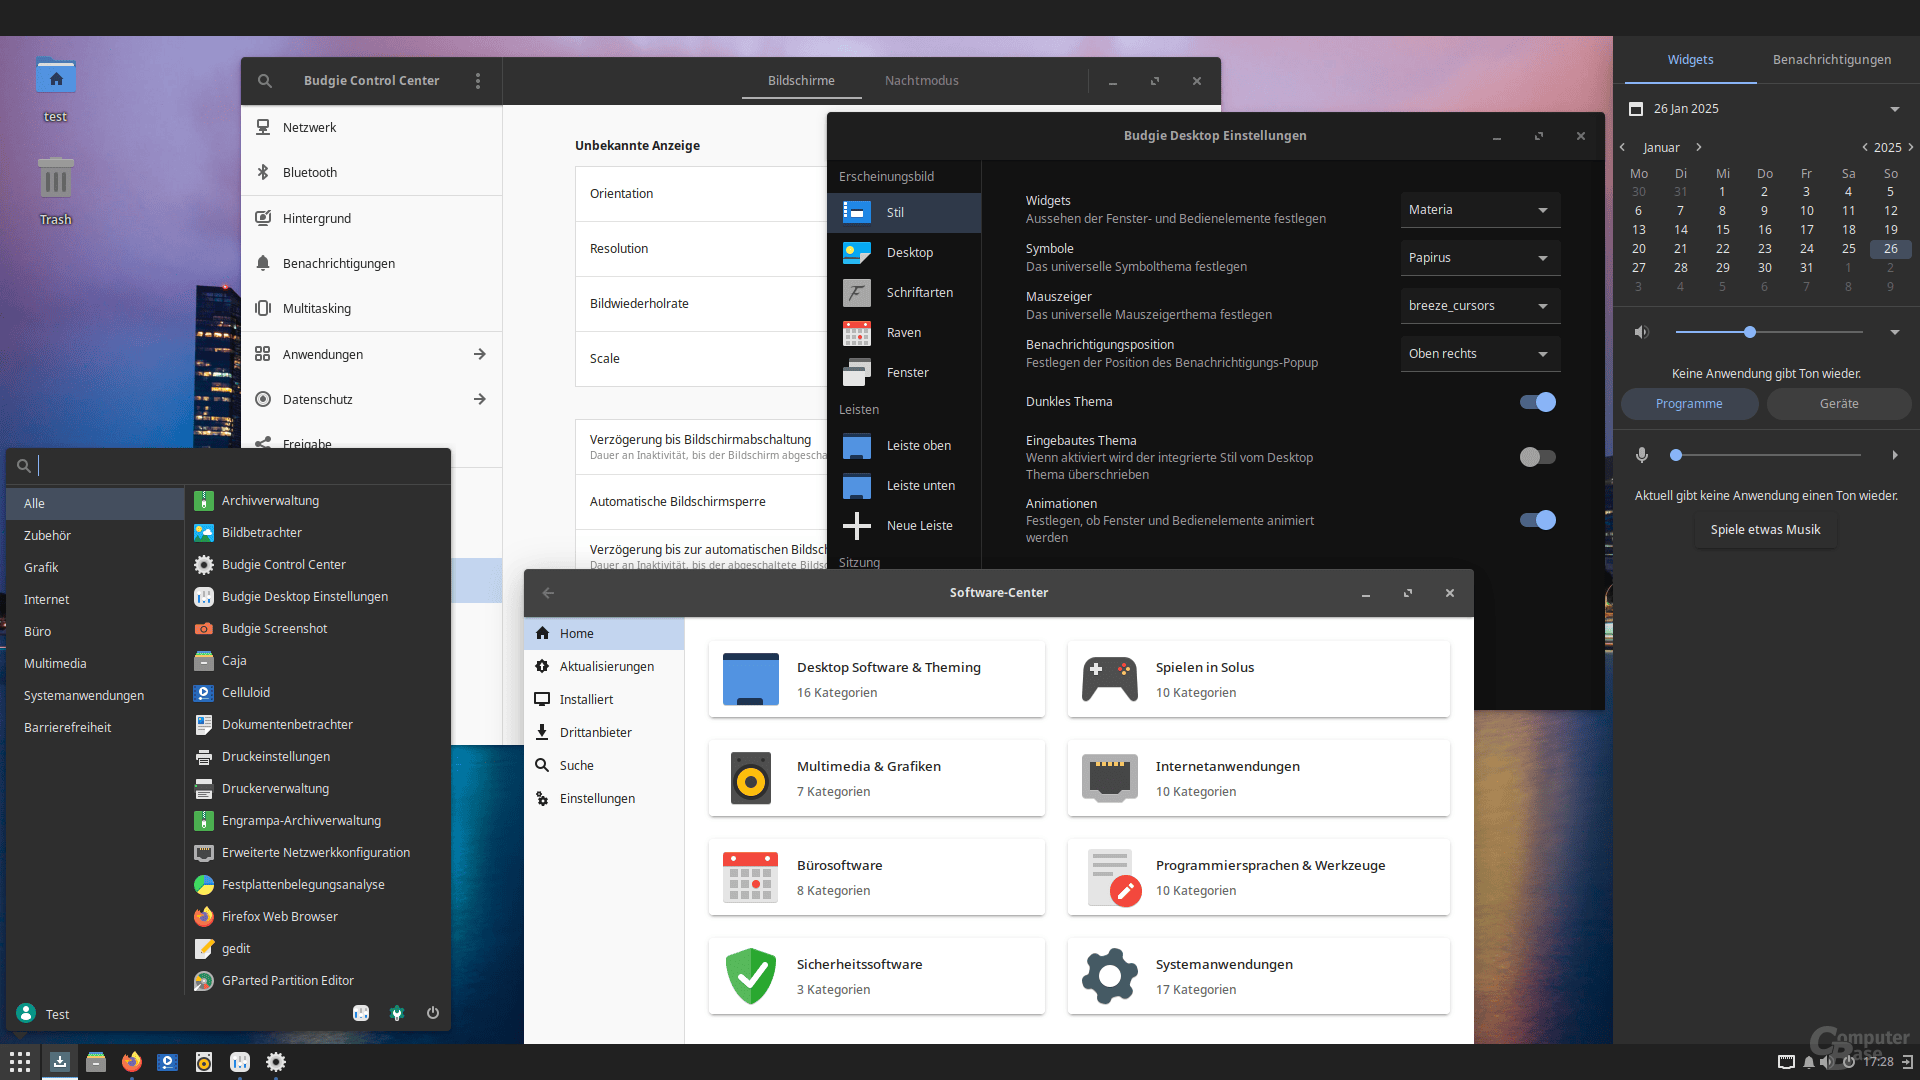The width and height of the screenshot is (1920, 1080).
Task: Open Caja file manager in the taskbar
Action: tap(96, 1062)
